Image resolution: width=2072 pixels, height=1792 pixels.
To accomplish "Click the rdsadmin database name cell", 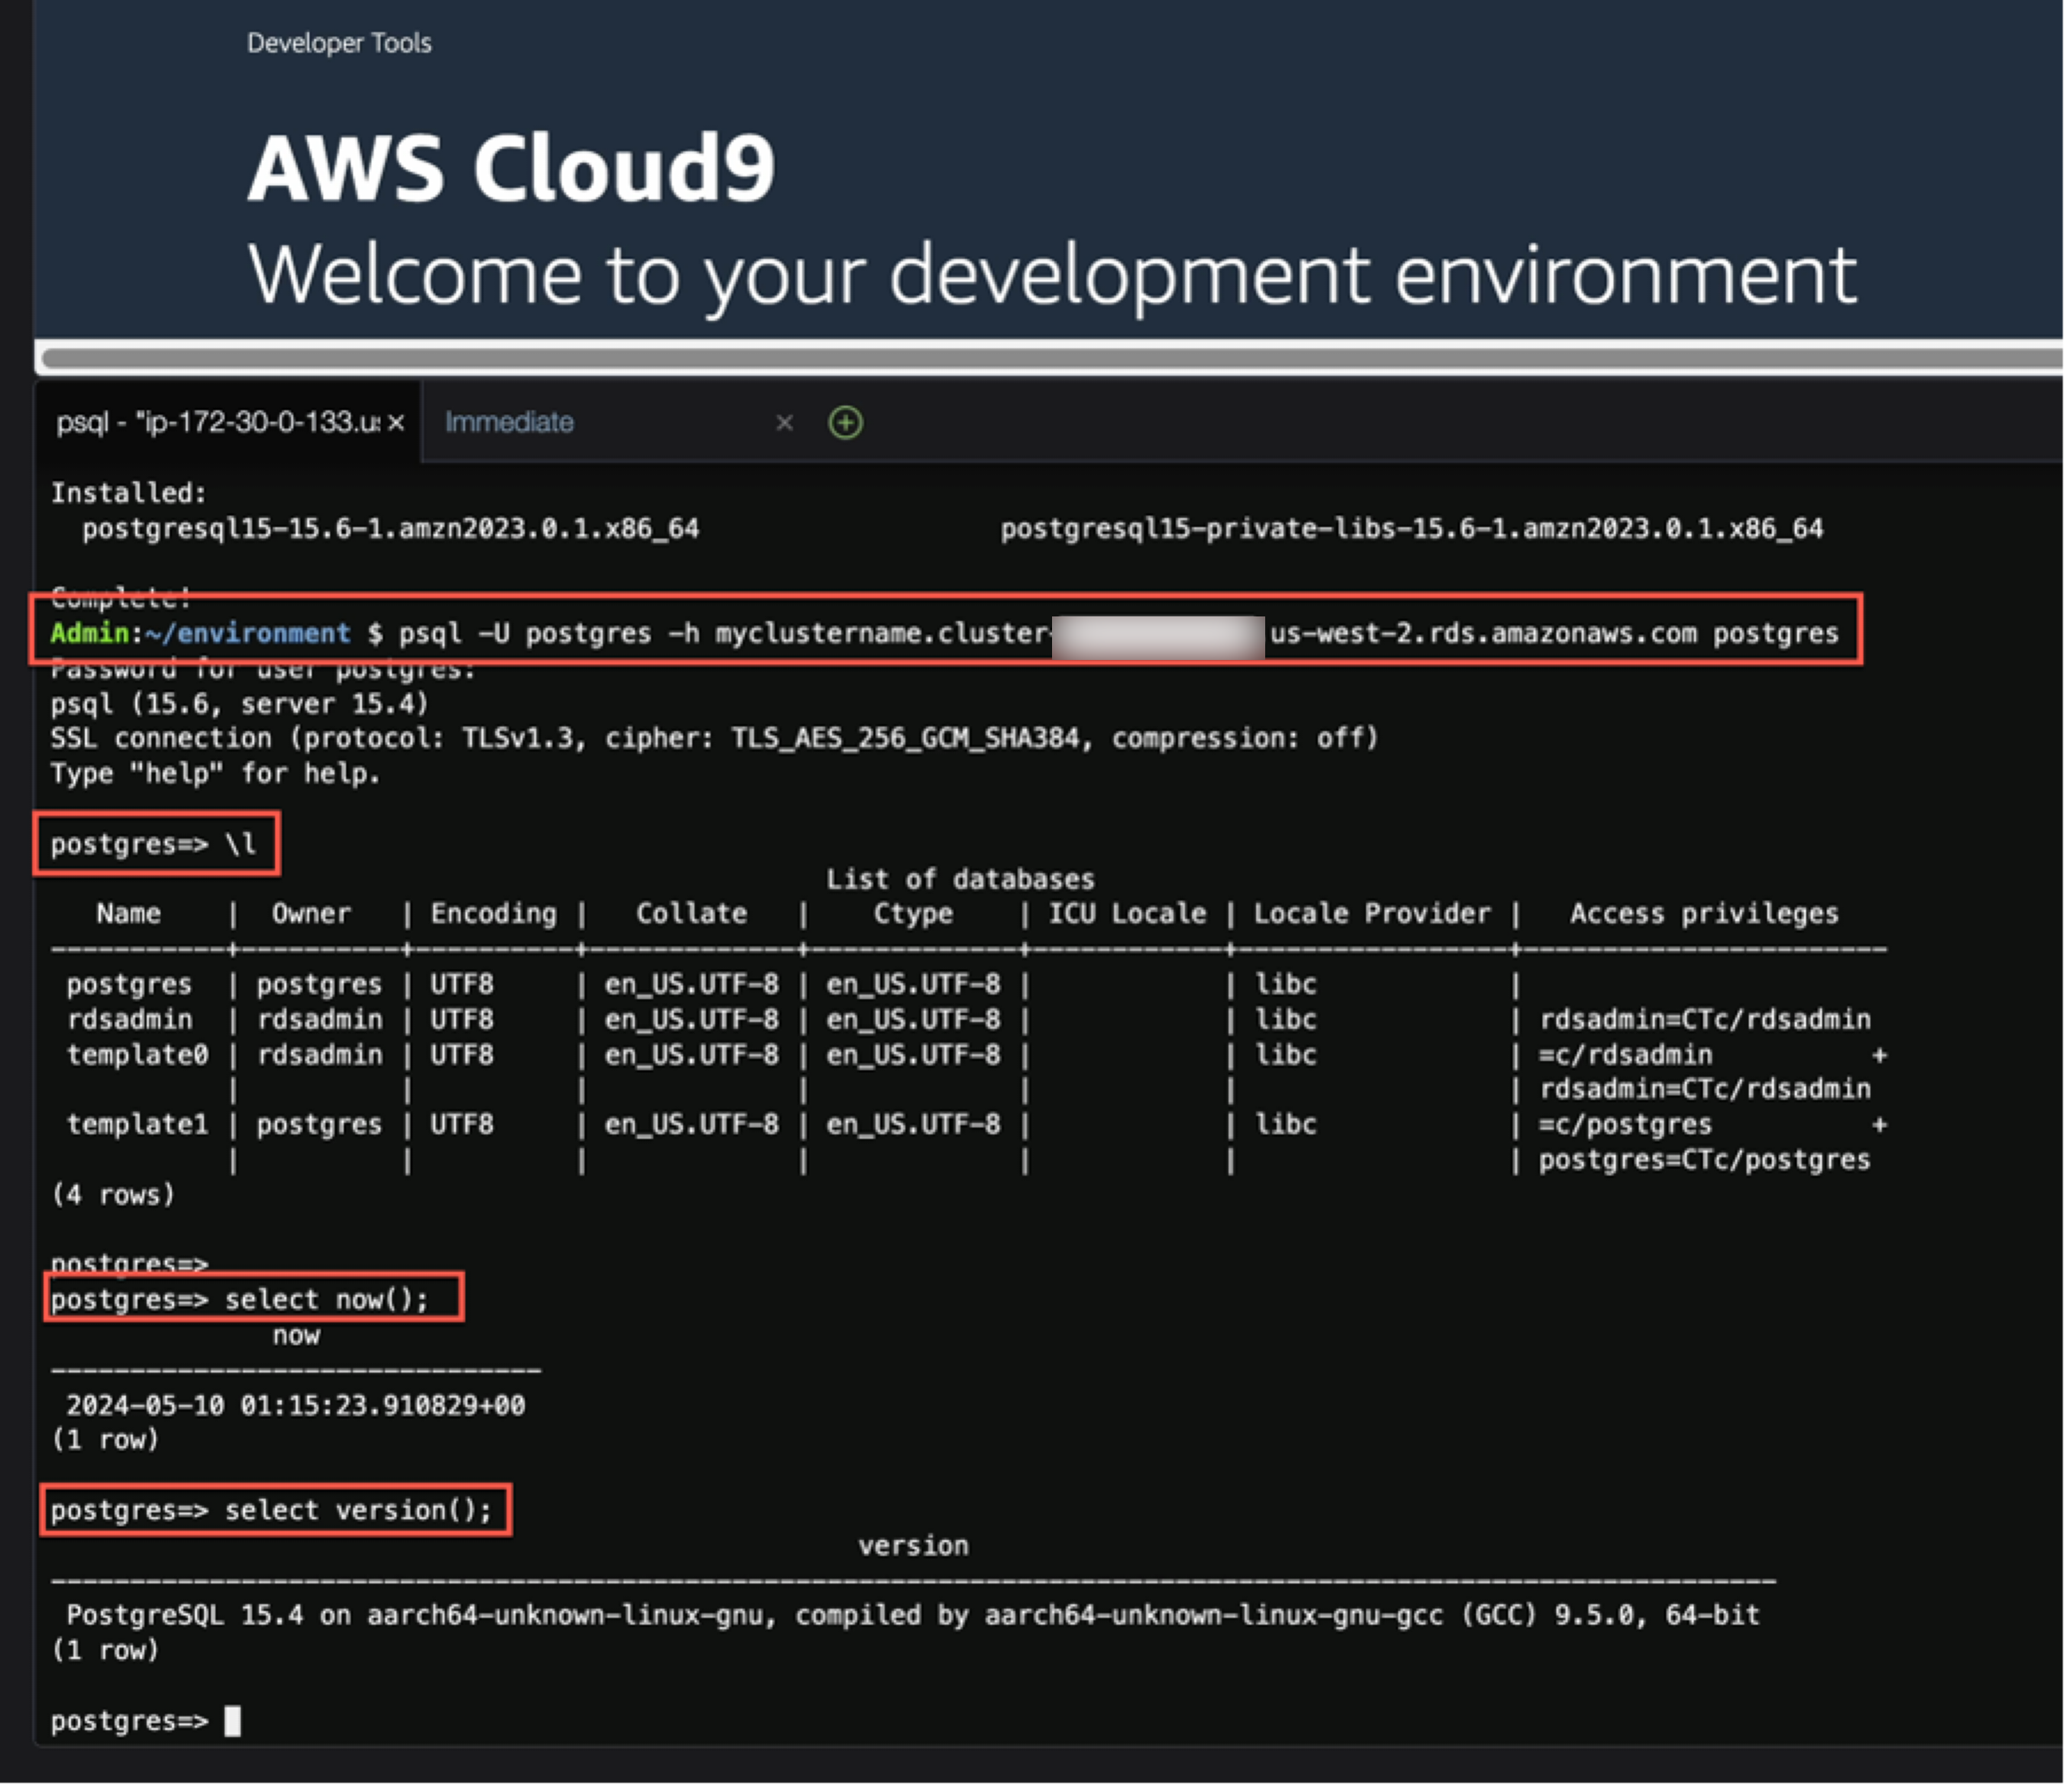I will 130,1020.
